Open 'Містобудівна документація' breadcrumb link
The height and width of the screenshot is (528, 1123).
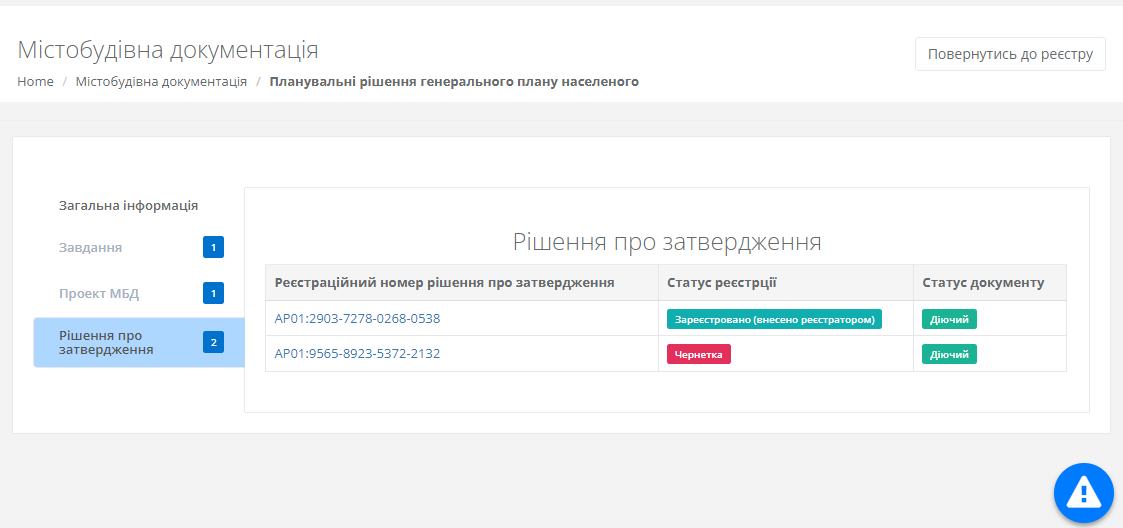click(x=161, y=82)
